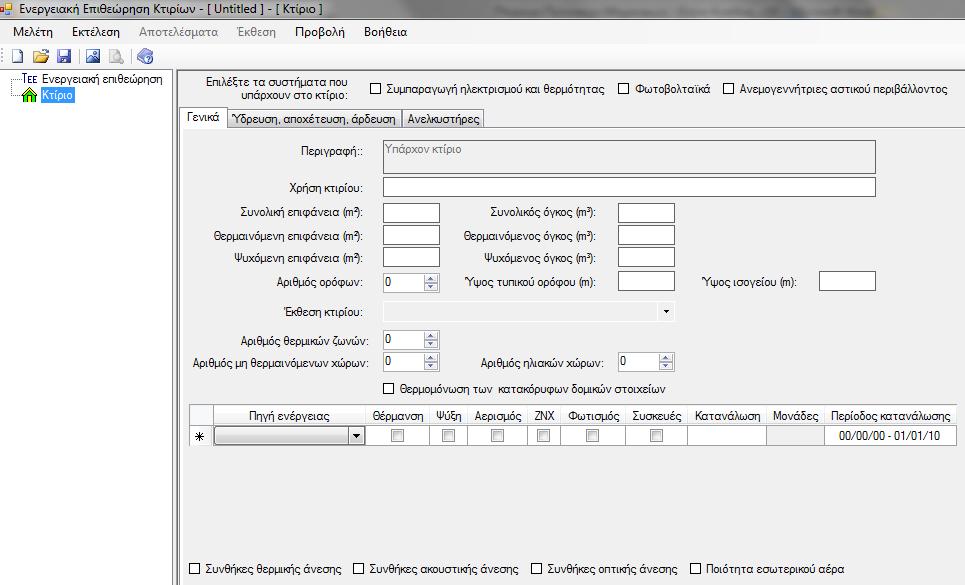Viewport: 965px width, 585px height.
Task: Click the Open folder toolbar icon
Action: [x=41, y=57]
